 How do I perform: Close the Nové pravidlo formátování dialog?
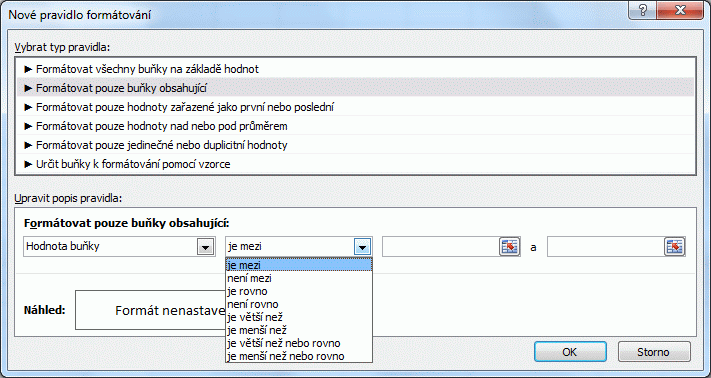tap(680, 11)
